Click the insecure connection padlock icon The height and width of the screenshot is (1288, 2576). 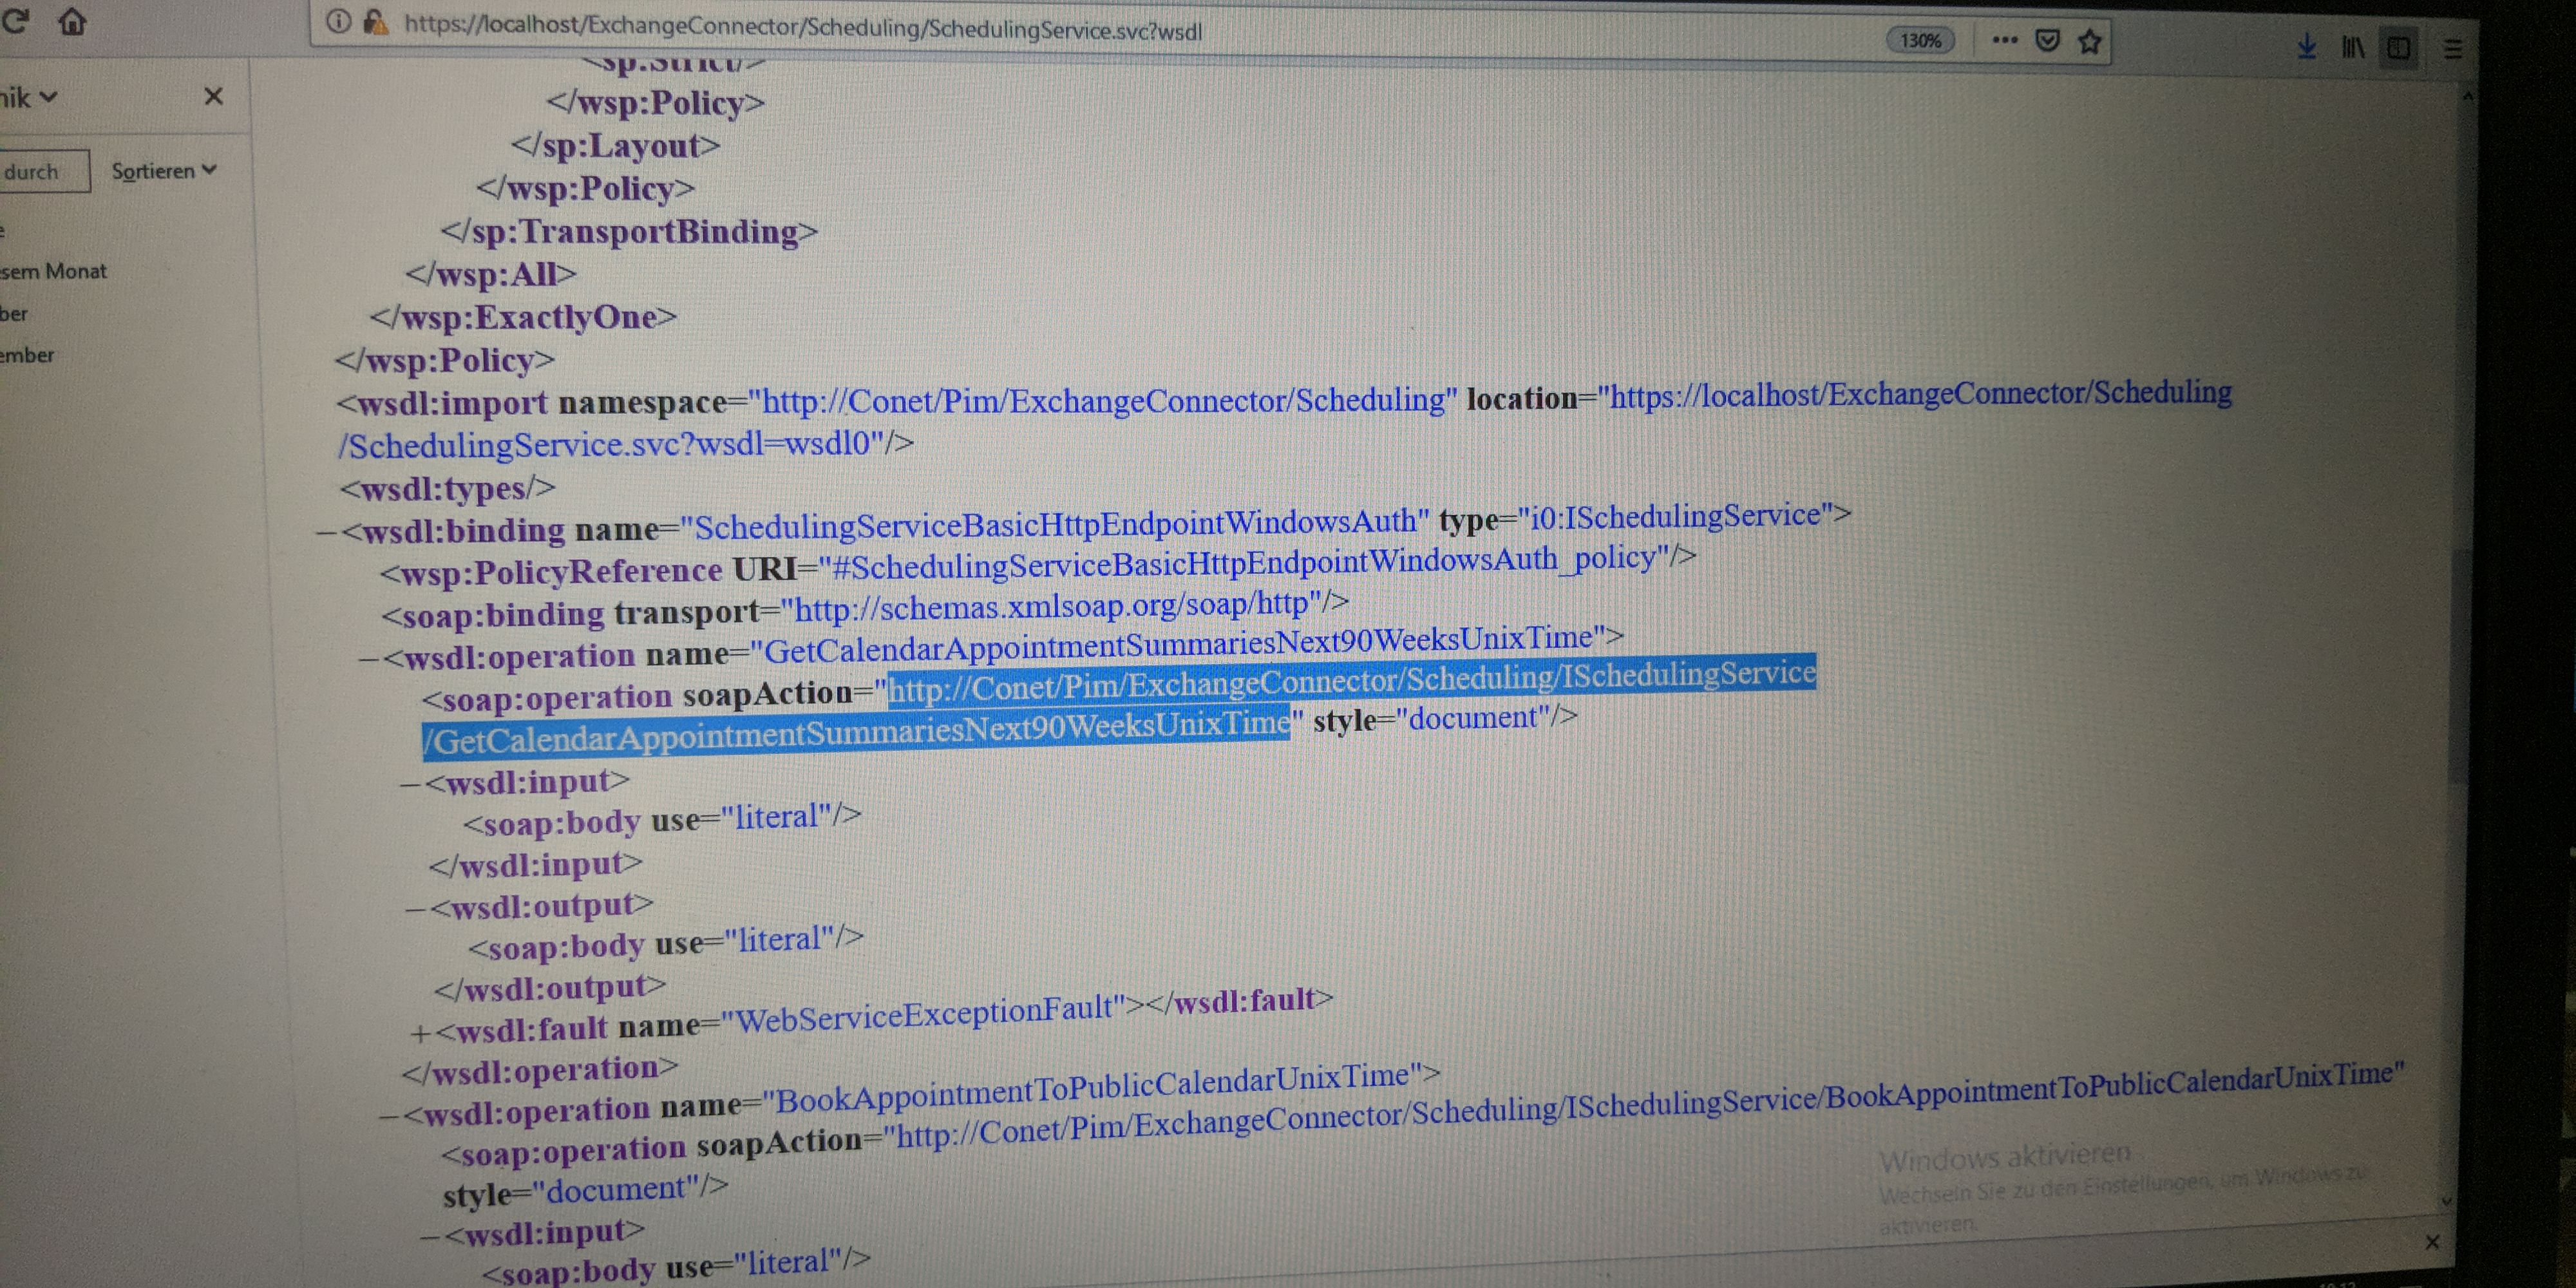375,22
